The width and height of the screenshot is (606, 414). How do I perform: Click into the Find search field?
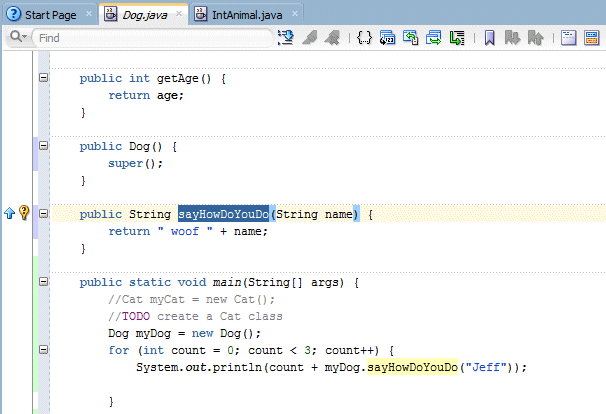[152, 38]
